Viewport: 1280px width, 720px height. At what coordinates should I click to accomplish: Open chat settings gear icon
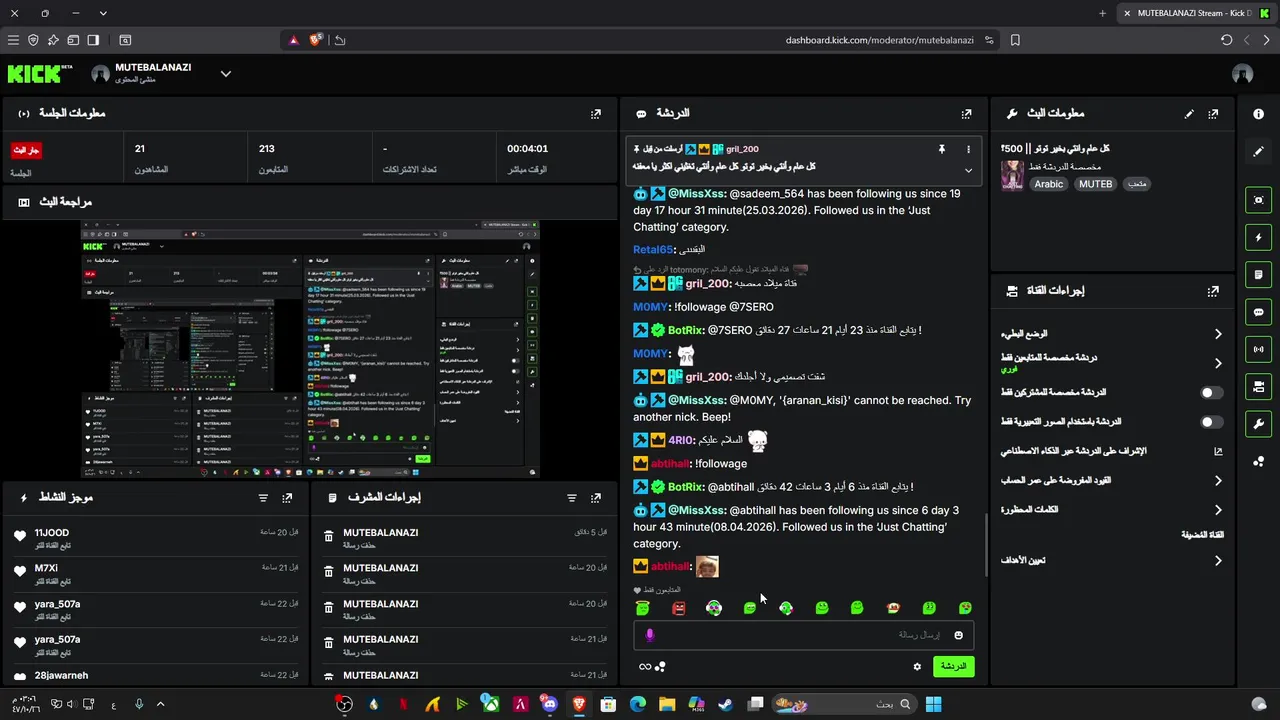tap(917, 666)
